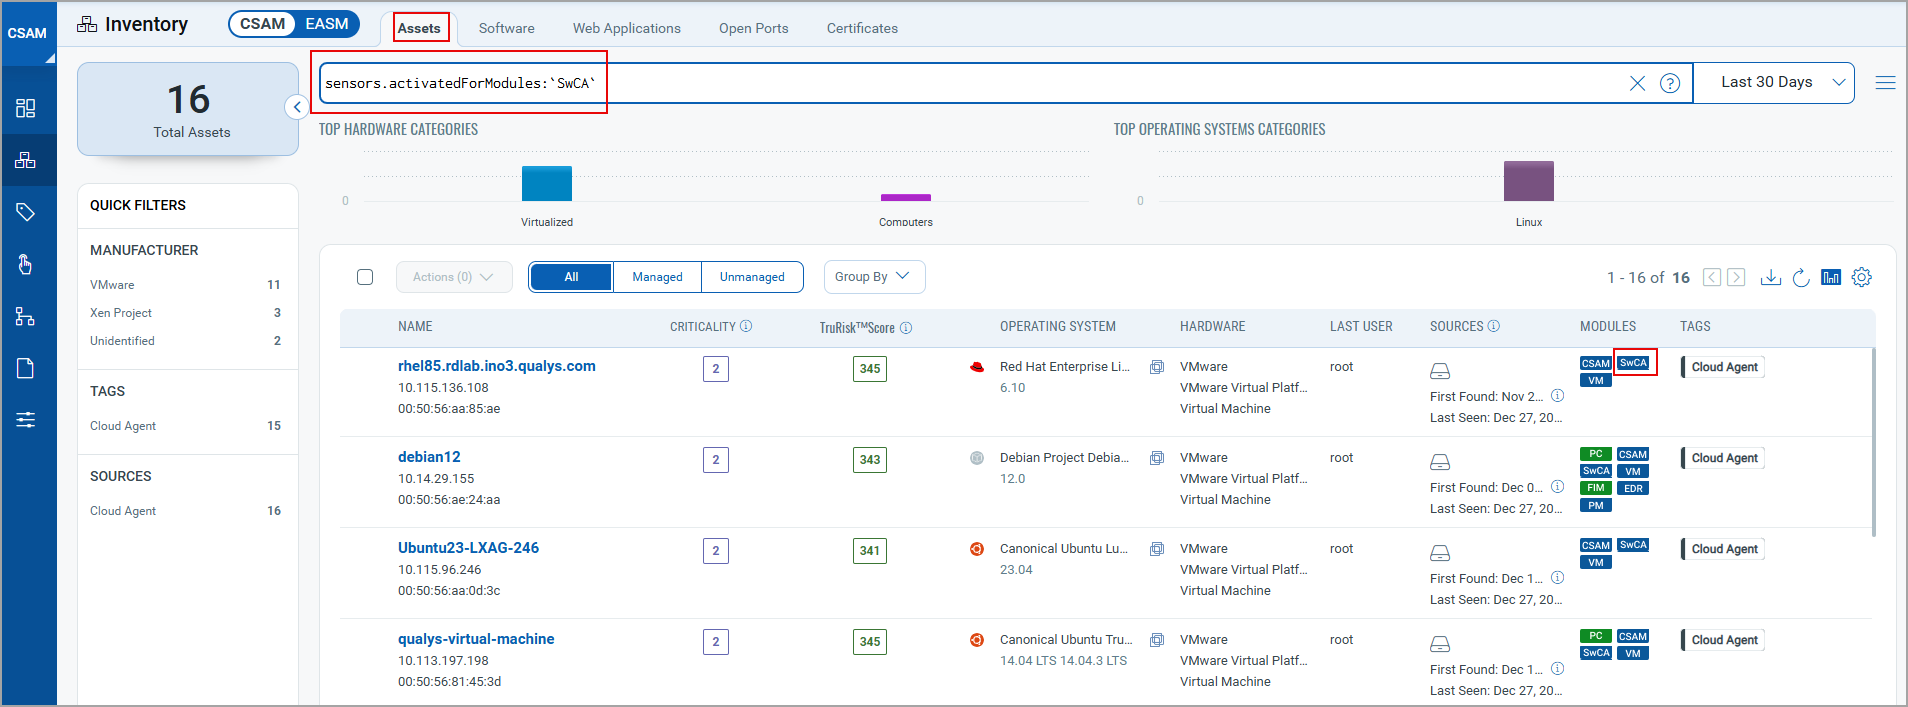Show Criticality column info icon

pos(746,326)
